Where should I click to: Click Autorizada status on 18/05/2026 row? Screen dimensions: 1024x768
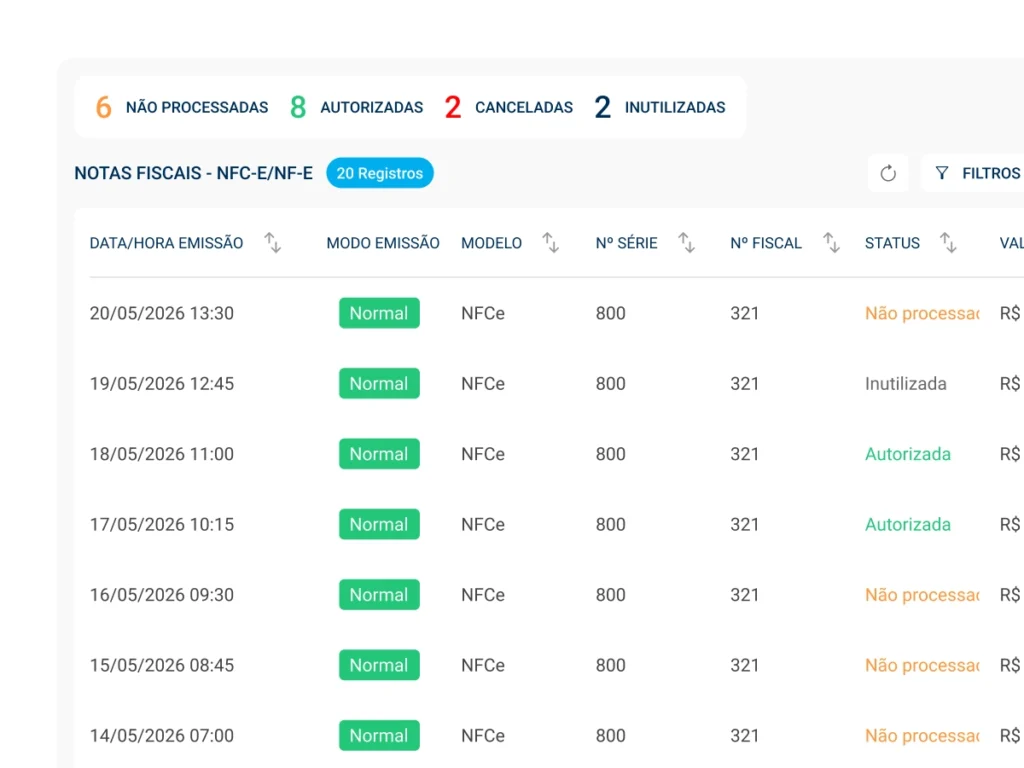point(908,454)
